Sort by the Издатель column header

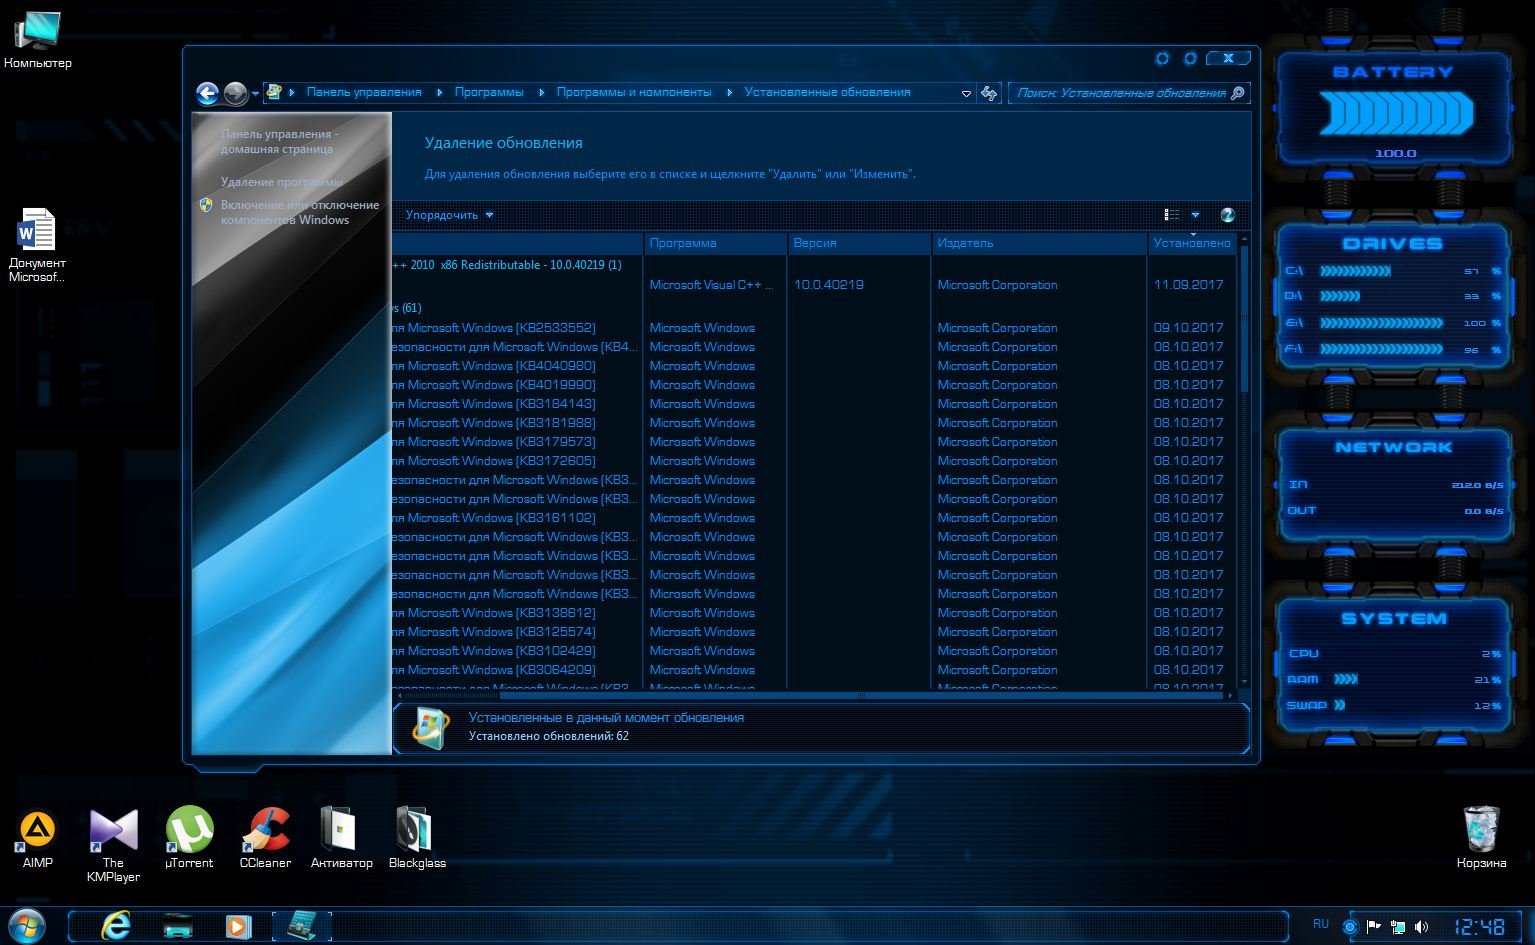(1039, 243)
